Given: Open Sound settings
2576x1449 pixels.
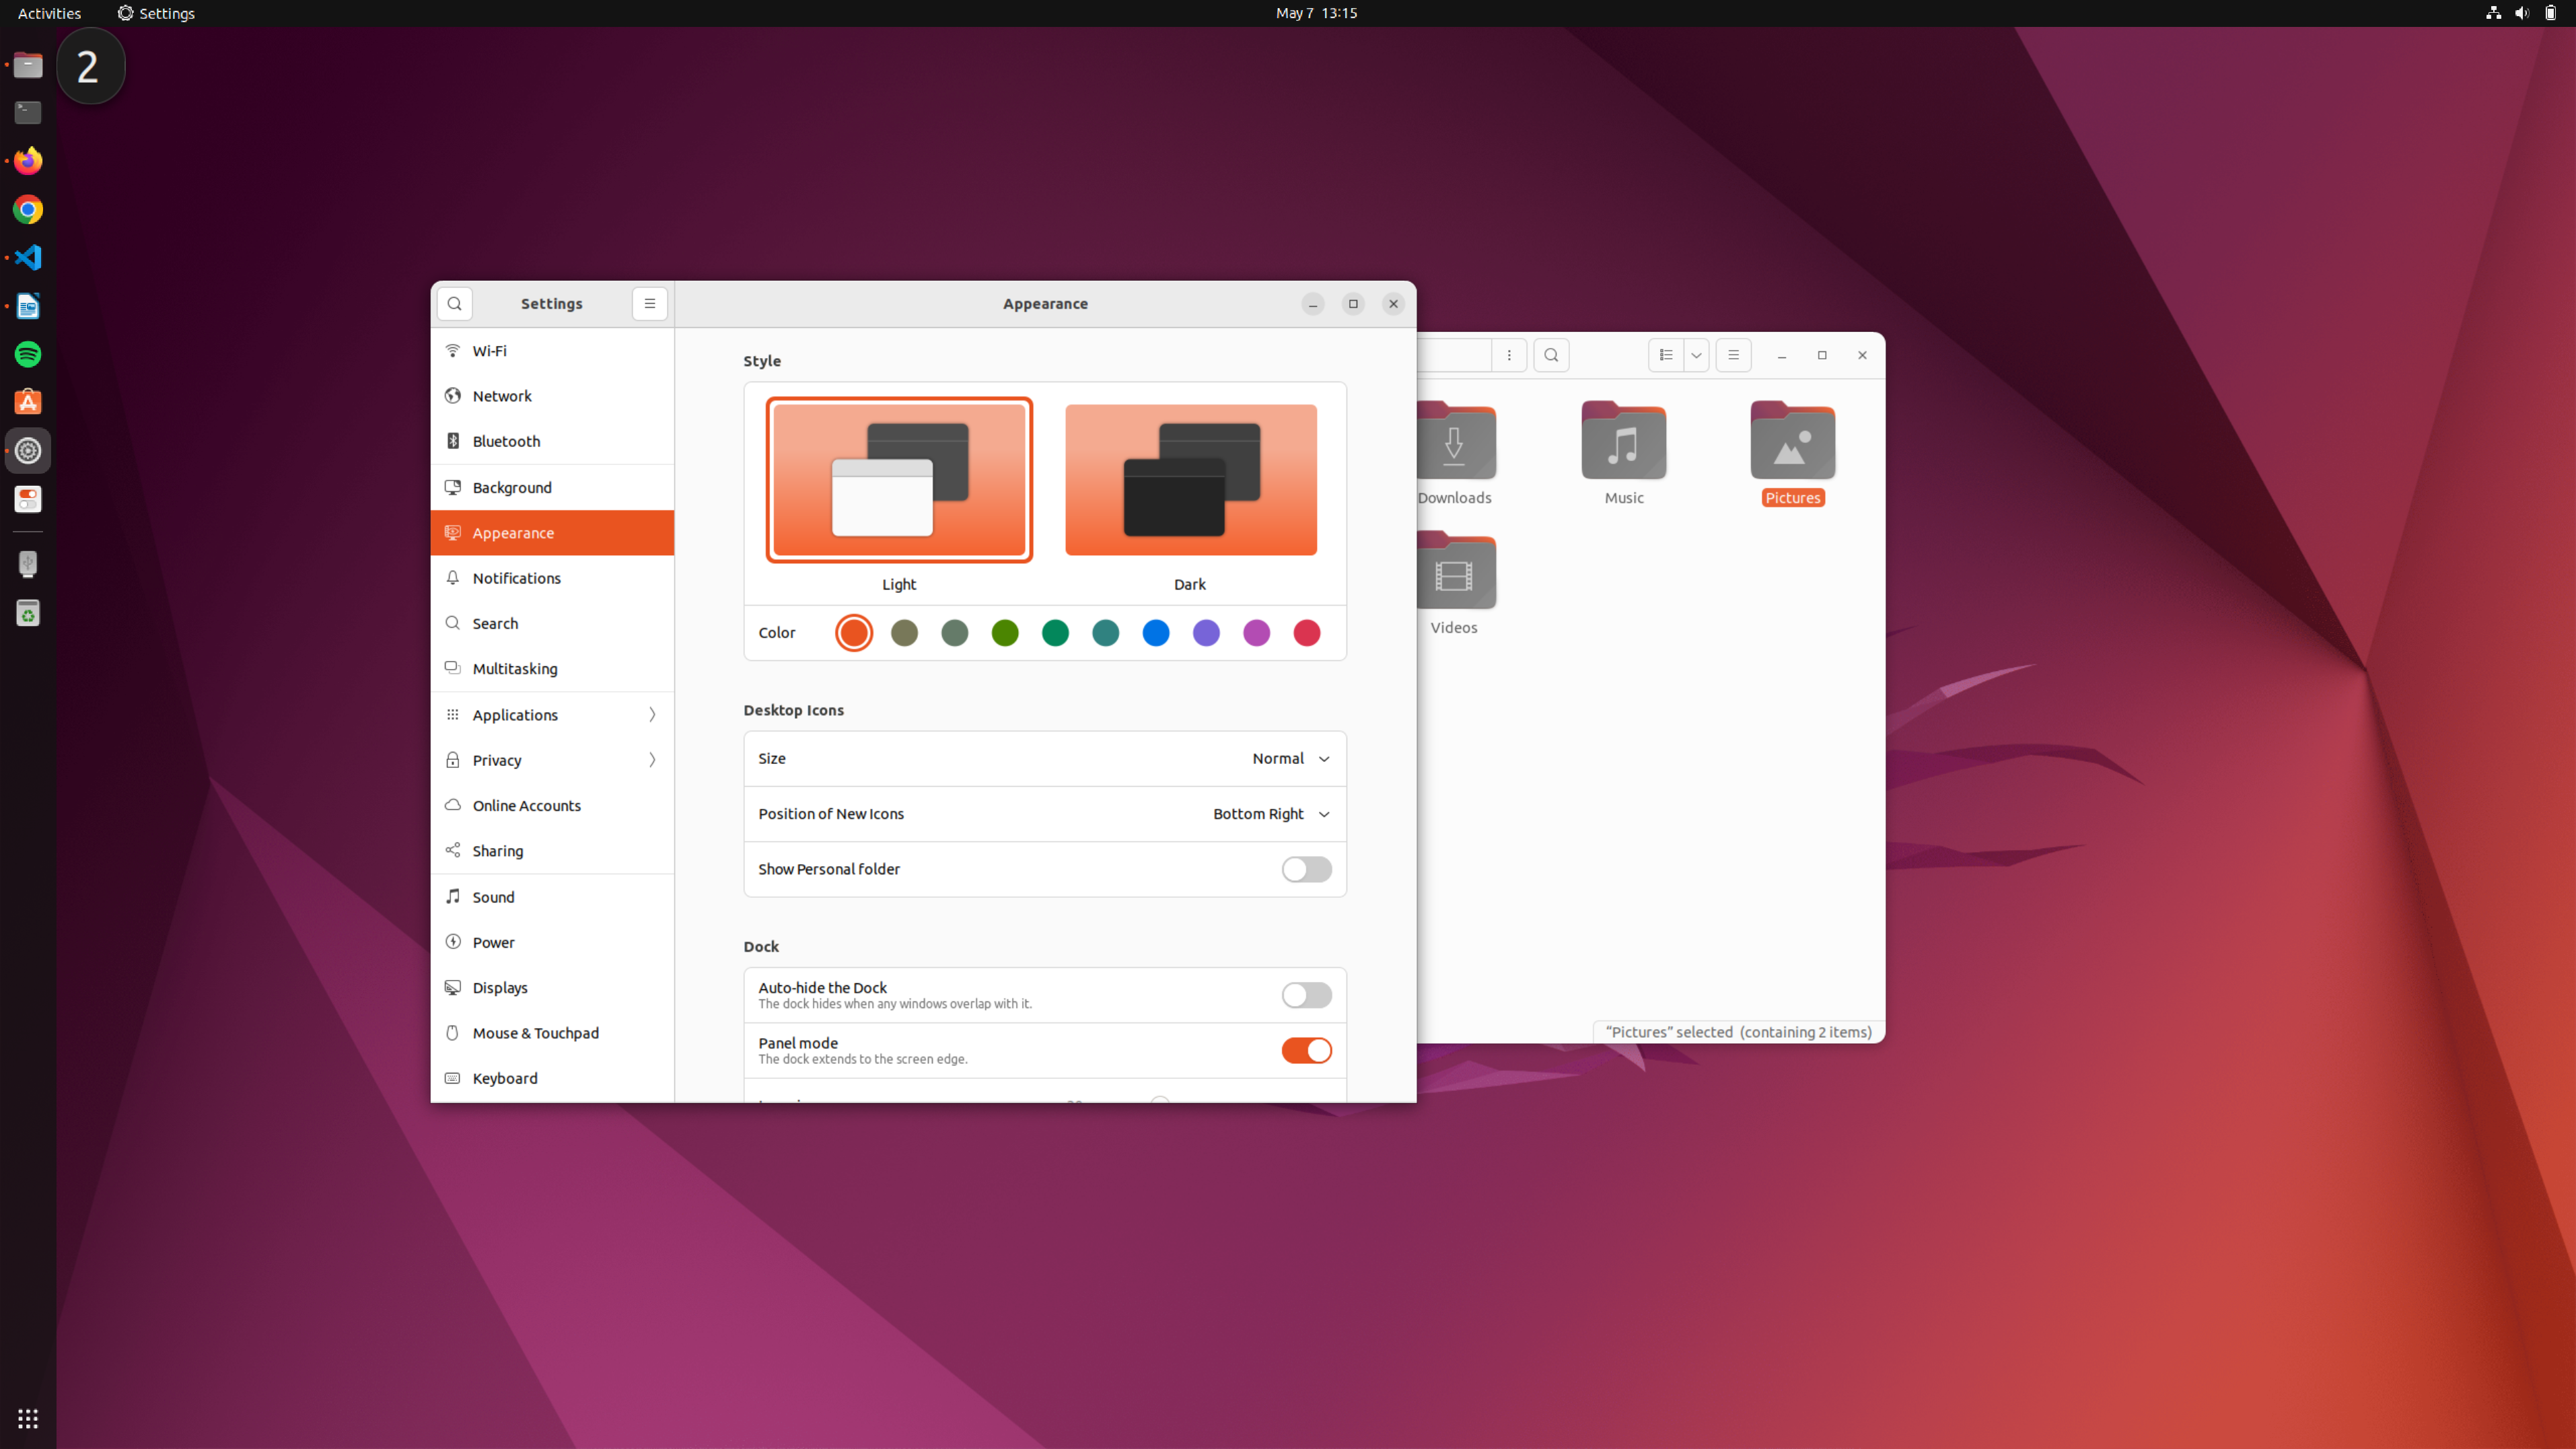Looking at the screenshot, I should click(x=552, y=897).
